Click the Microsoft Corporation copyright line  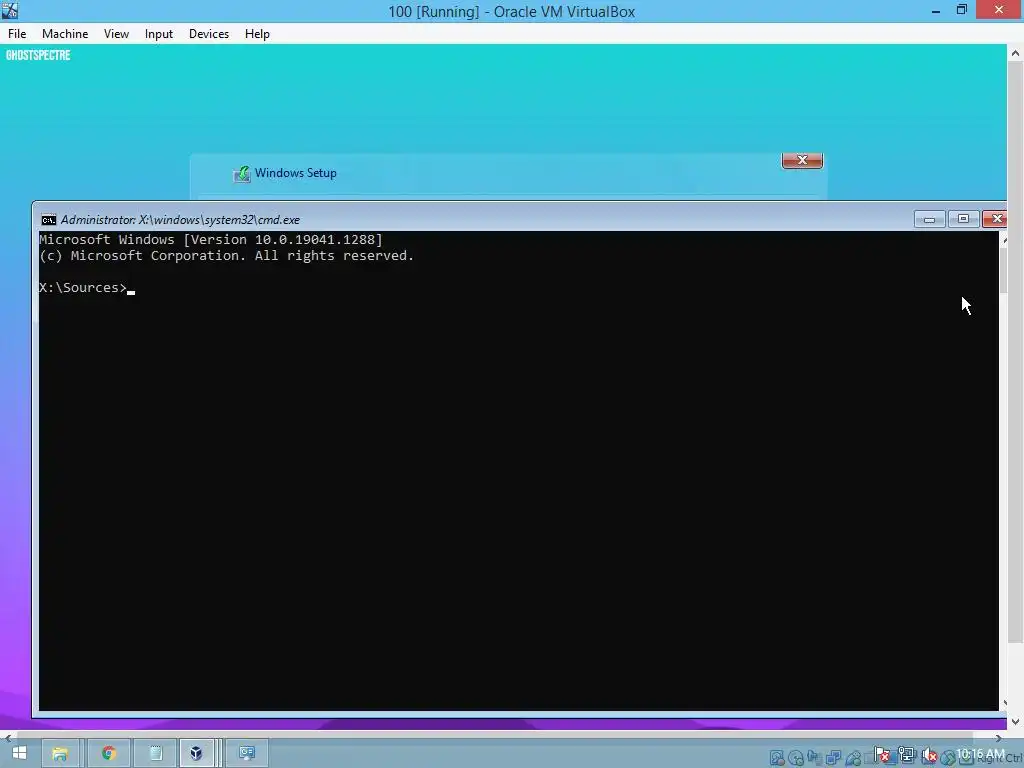click(227, 256)
